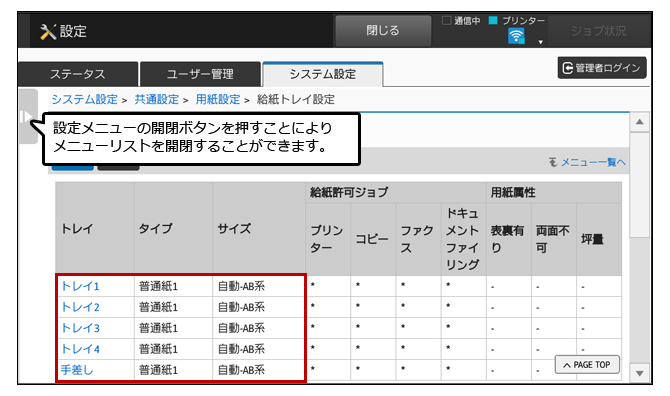Screen dimensions: 670x396
Task: Open the ジョブ状況 panel
Action: click(598, 31)
